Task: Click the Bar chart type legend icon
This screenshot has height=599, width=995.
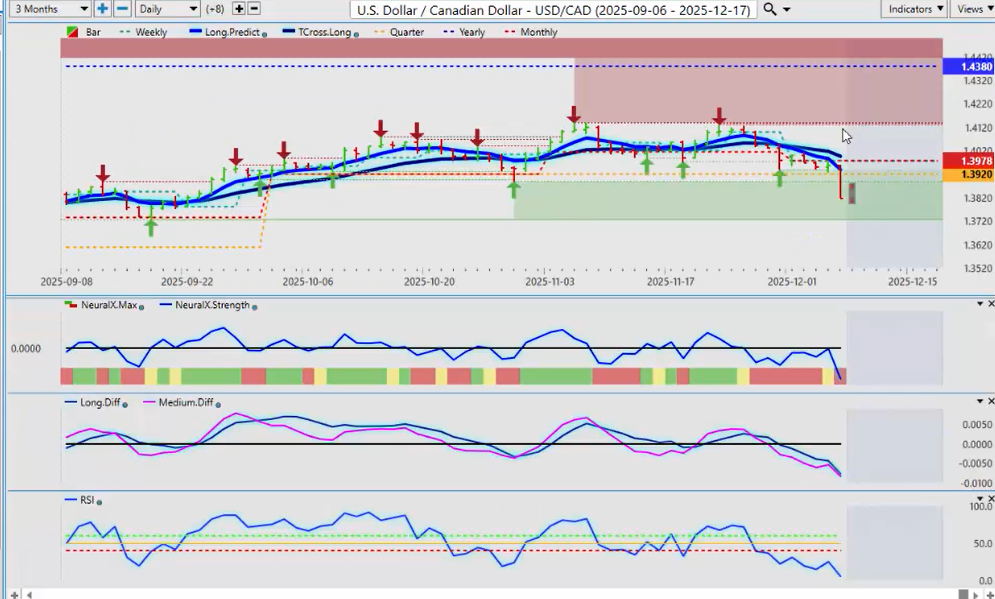Action: click(72, 32)
